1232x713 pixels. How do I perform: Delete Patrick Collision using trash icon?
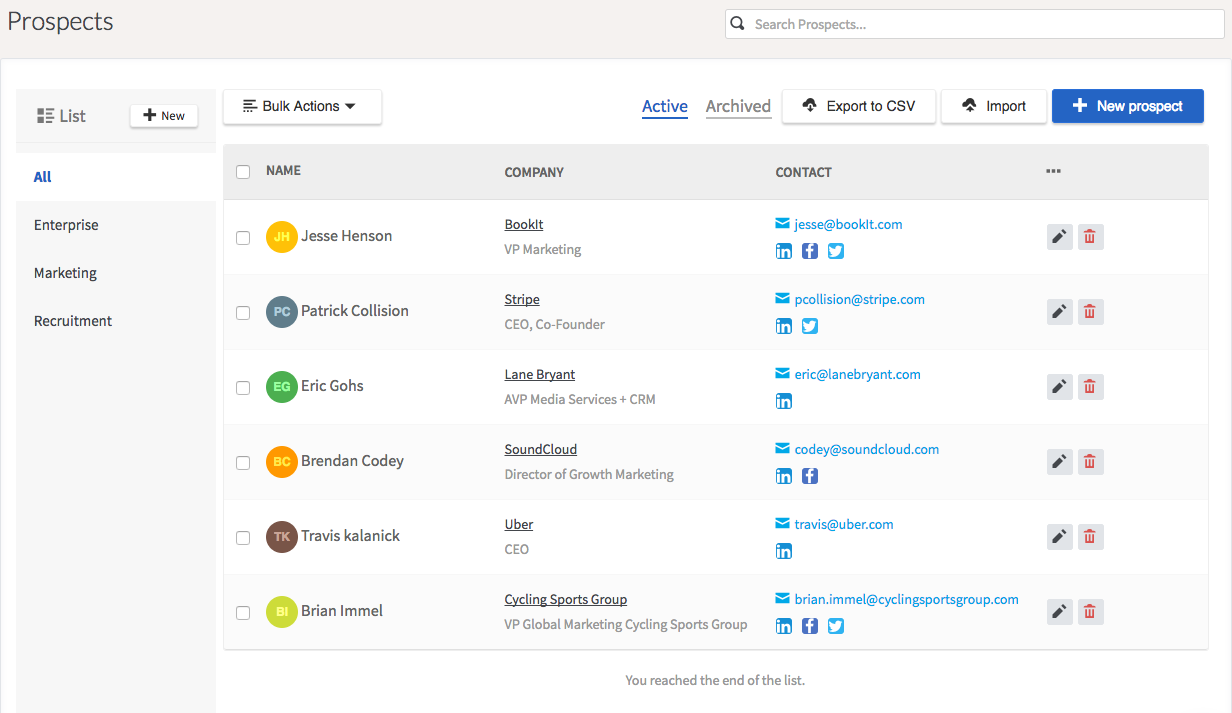1090,312
